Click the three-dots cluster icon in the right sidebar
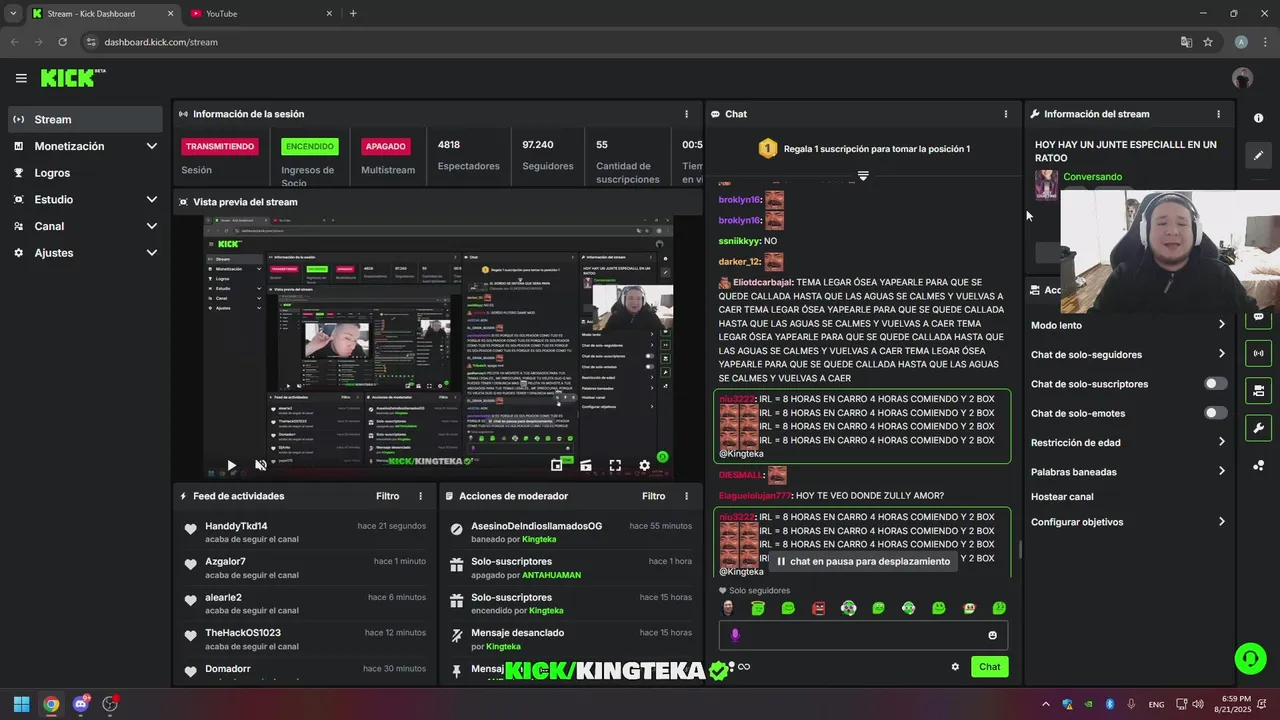 [x=1258, y=466]
